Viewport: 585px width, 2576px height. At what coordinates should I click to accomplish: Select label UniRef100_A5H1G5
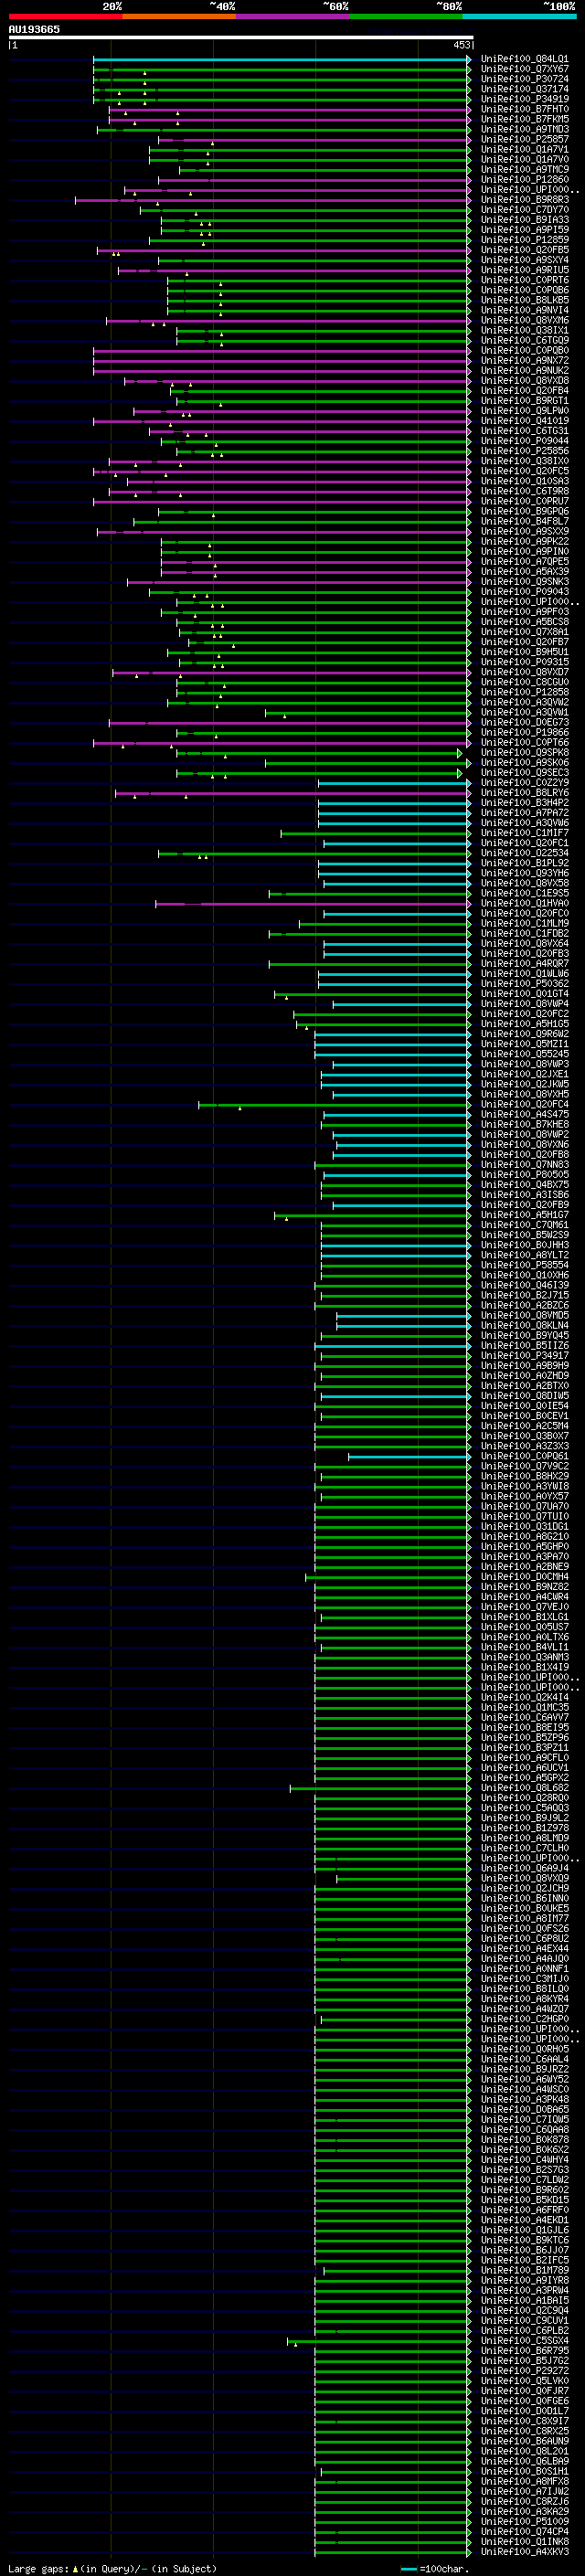pos(525,1024)
